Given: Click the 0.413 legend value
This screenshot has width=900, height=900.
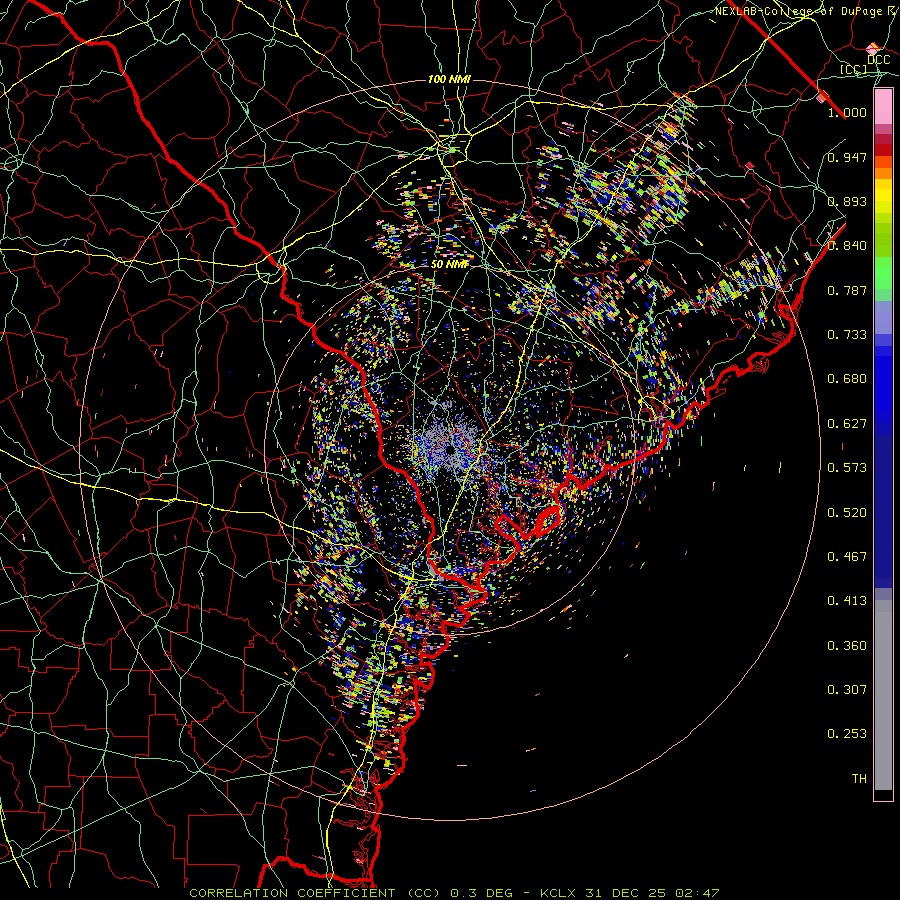Looking at the screenshot, I should click(x=847, y=601).
